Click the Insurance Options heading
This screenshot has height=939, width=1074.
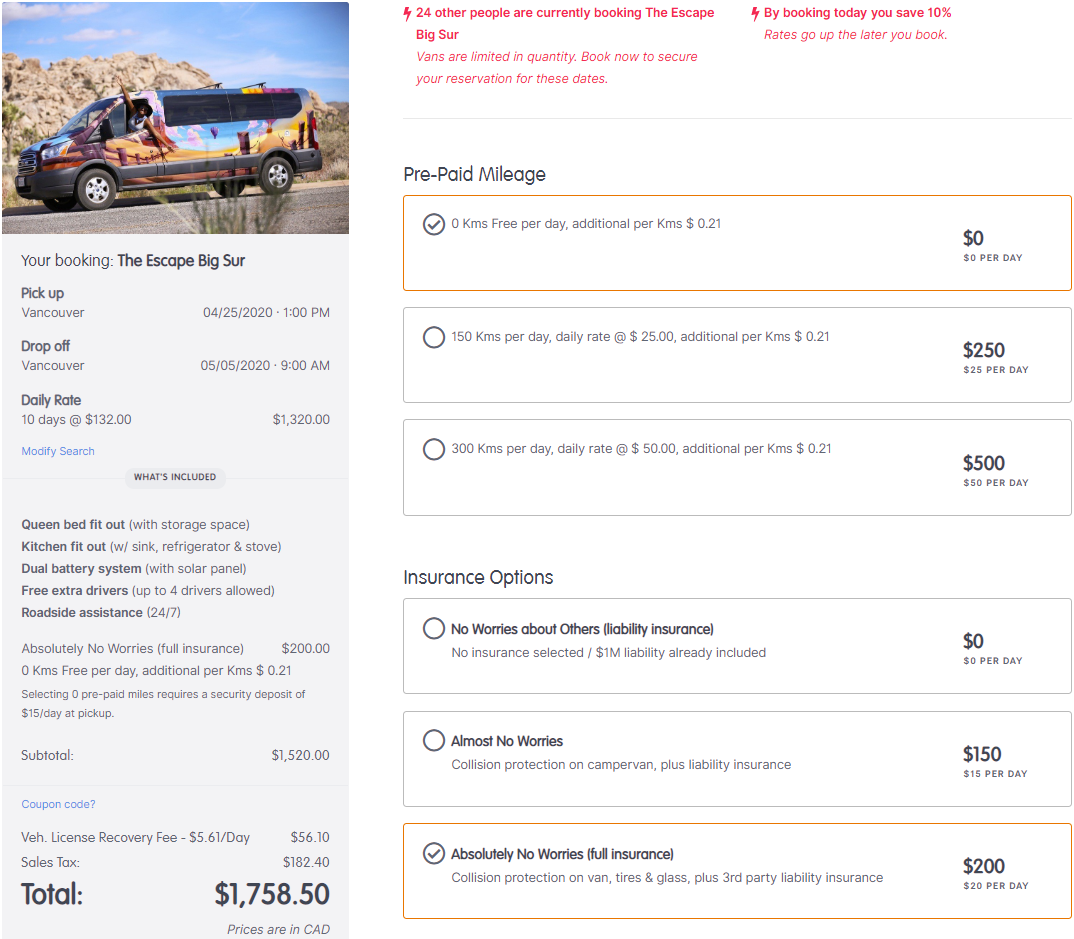click(x=478, y=577)
